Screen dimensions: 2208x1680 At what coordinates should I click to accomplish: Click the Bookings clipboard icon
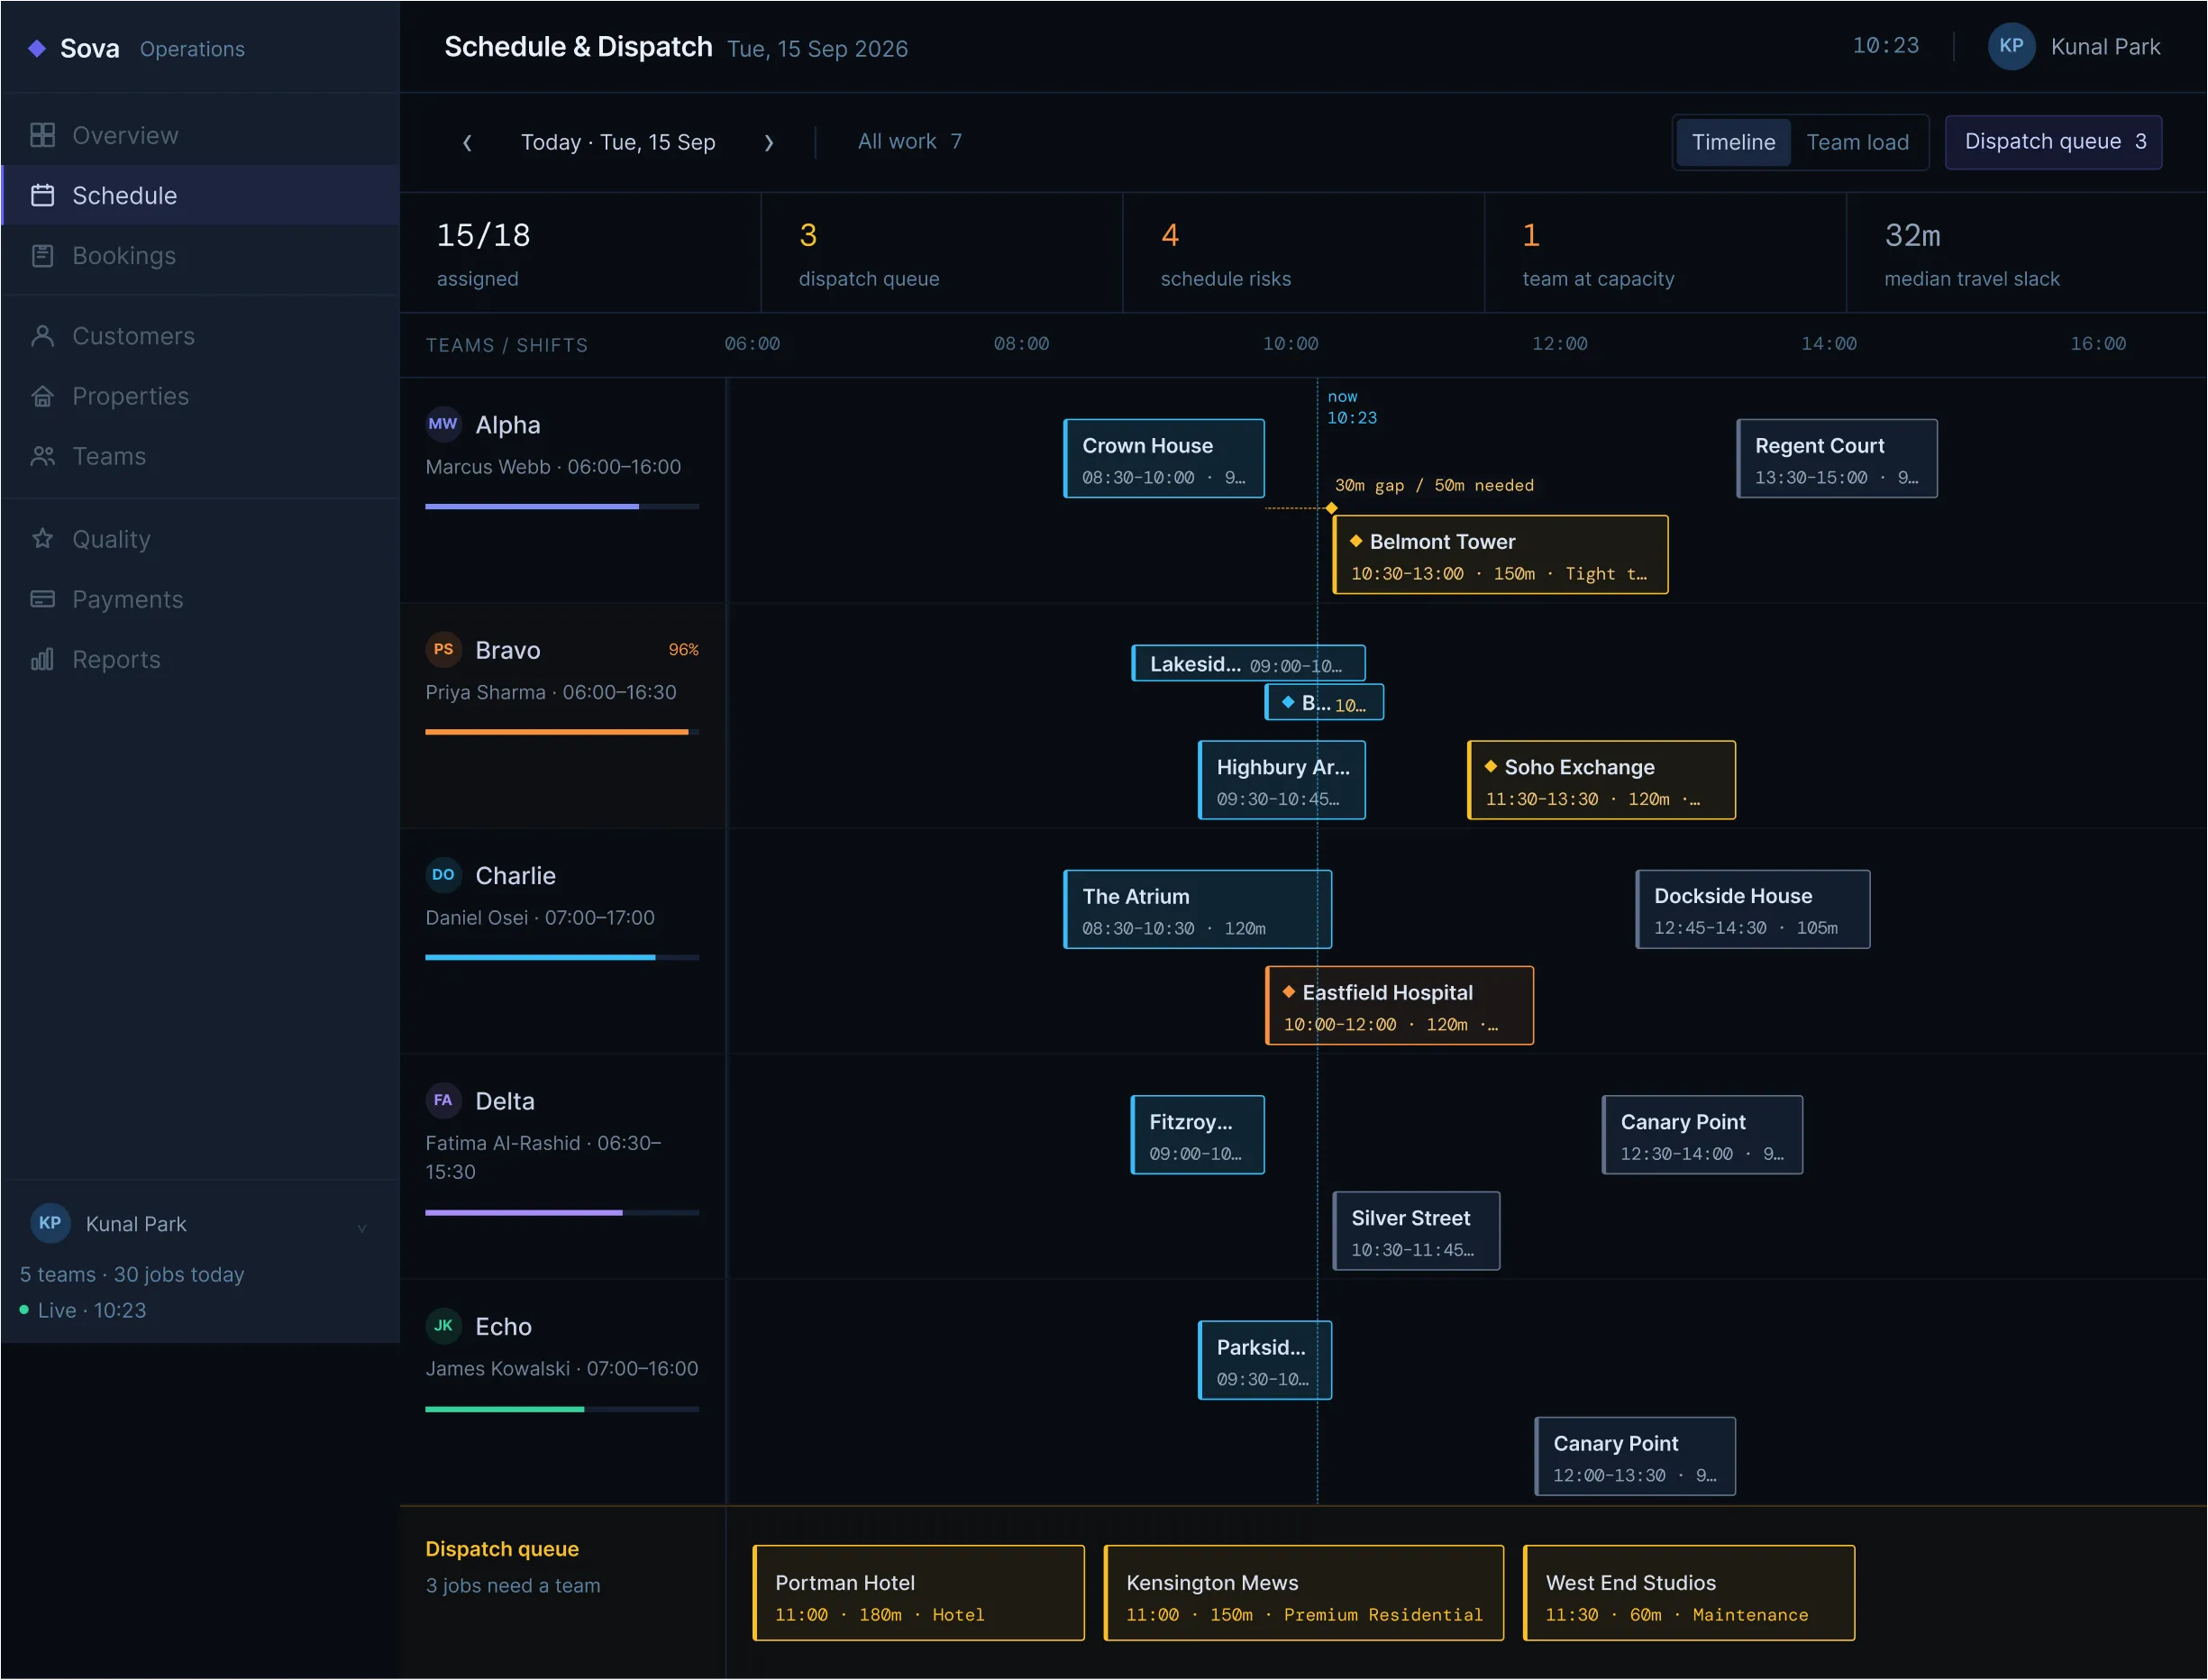coord(42,255)
